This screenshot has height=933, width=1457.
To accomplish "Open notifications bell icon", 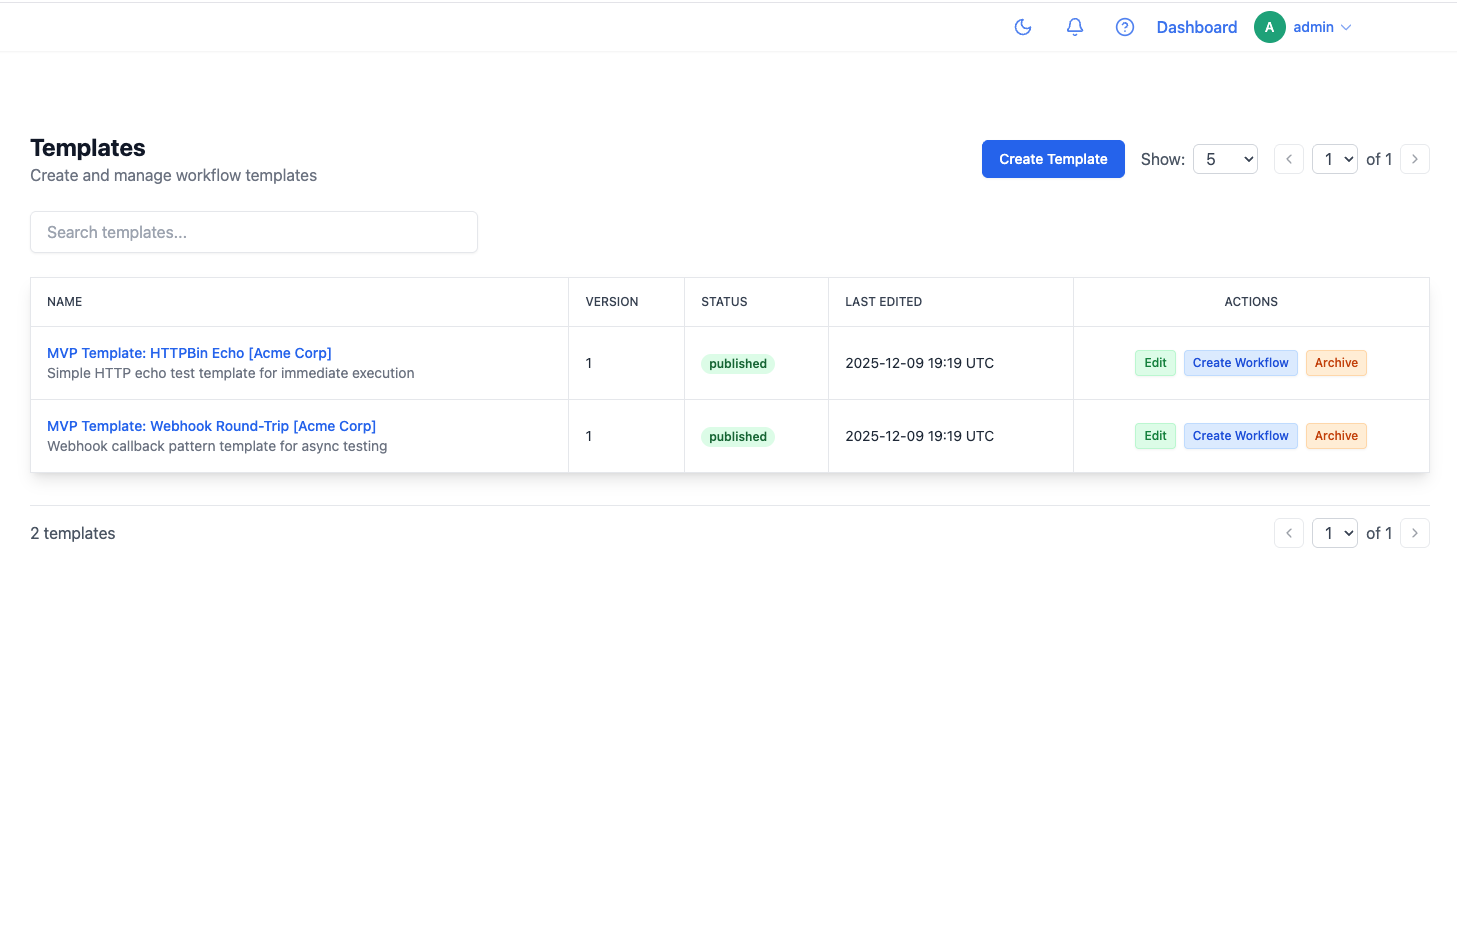I will coord(1075,27).
